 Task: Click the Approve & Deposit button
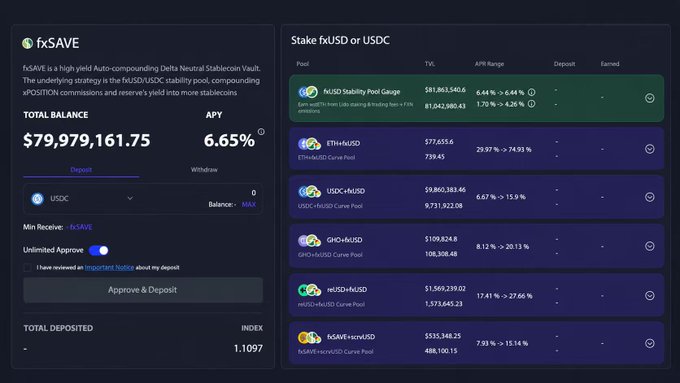143,290
